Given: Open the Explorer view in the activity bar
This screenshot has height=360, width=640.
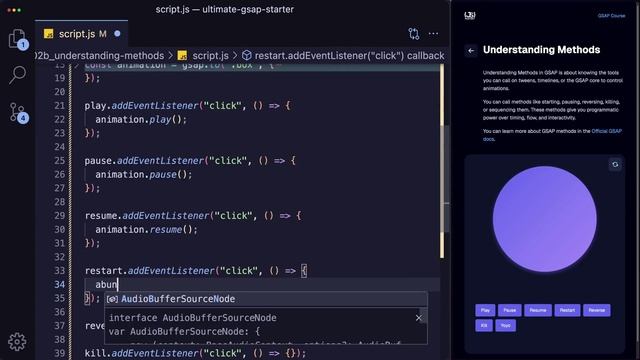Looking at the screenshot, I should coord(17,39).
